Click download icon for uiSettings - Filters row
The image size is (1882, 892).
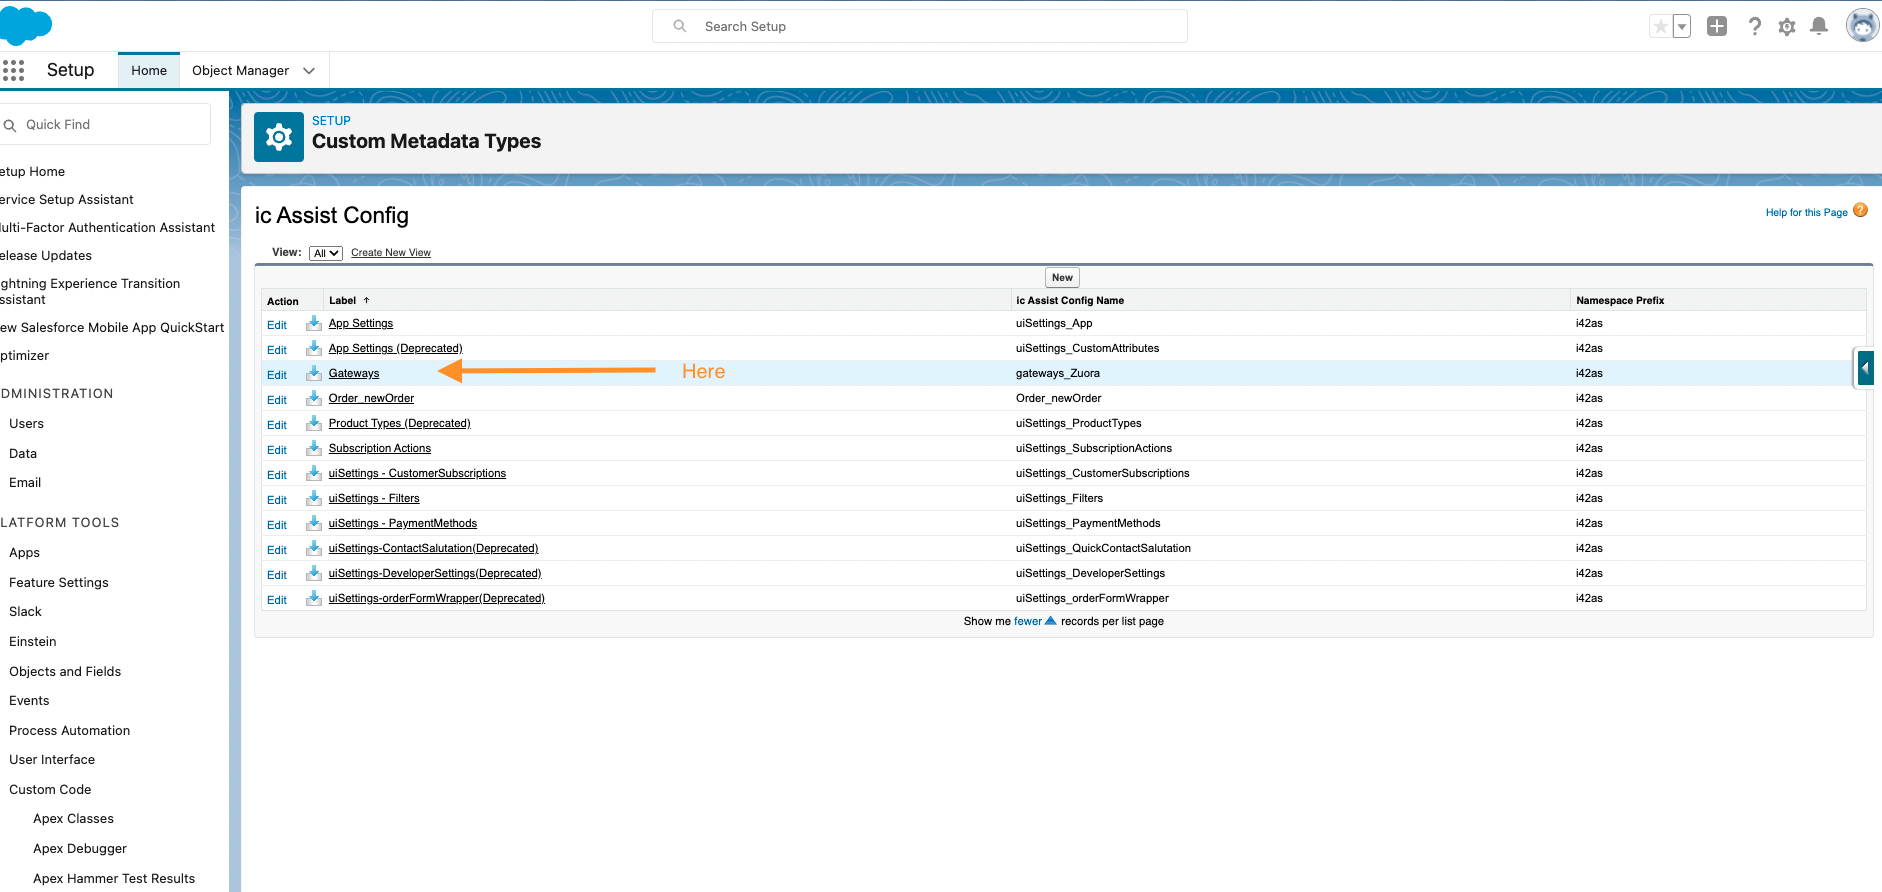tap(314, 498)
